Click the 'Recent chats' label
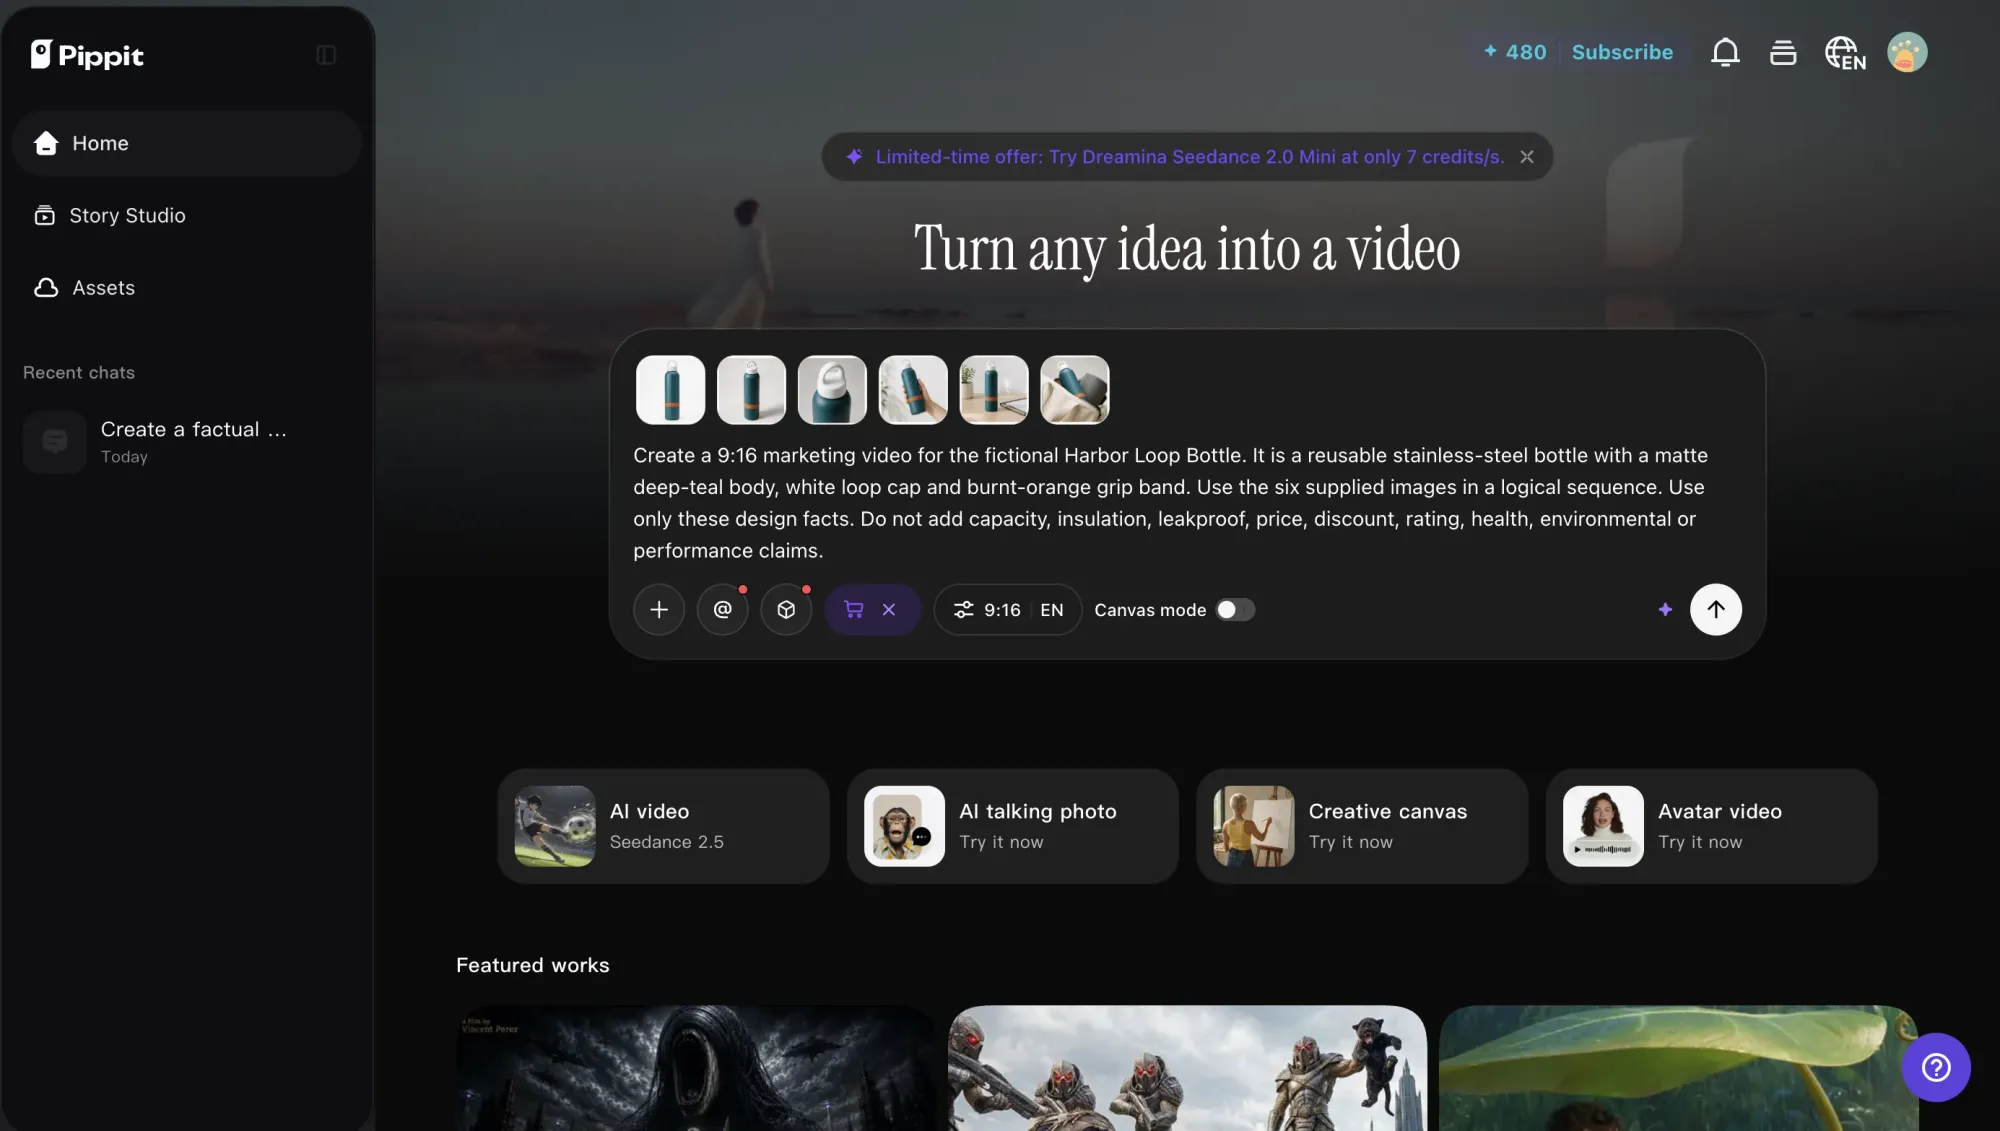Screen dimensions: 2000x1131 pos(79,373)
